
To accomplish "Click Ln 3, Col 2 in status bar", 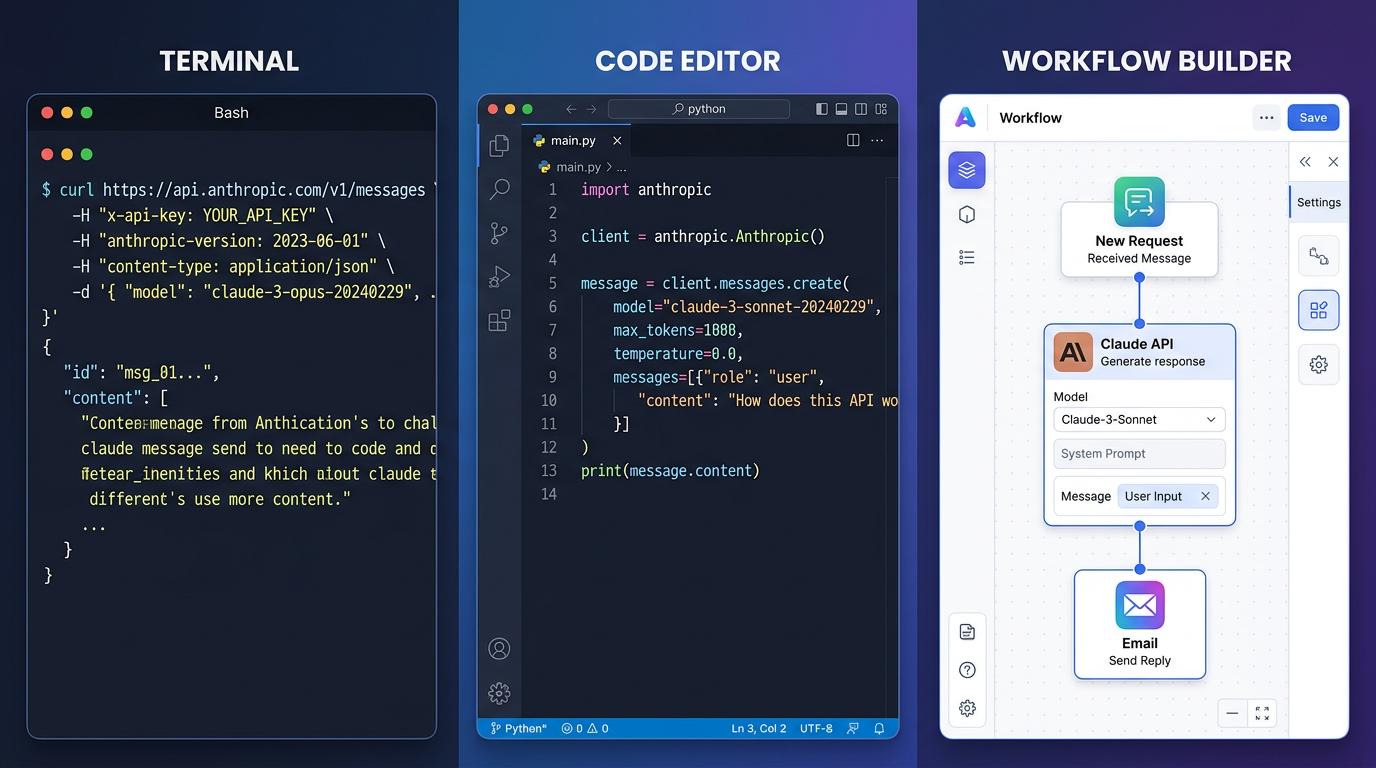I will tap(759, 729).
